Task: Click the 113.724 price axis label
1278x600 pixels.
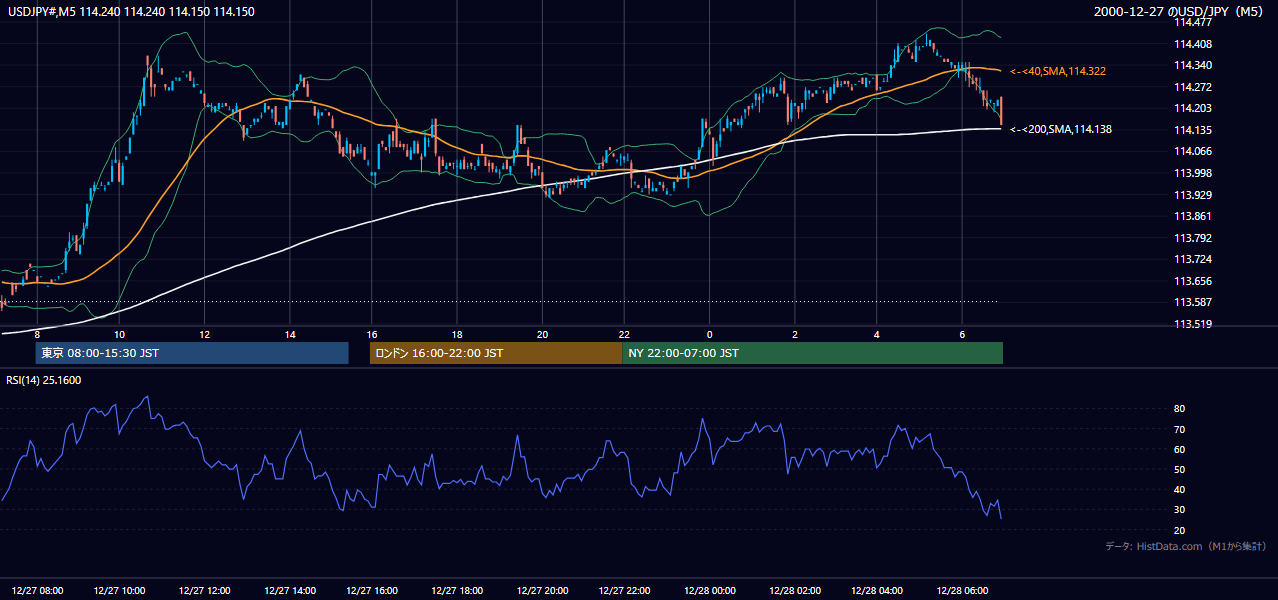Action: 1193,259
